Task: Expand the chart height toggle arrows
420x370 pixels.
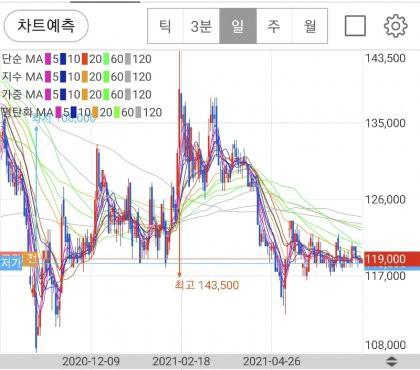Action: pos(391,361)
